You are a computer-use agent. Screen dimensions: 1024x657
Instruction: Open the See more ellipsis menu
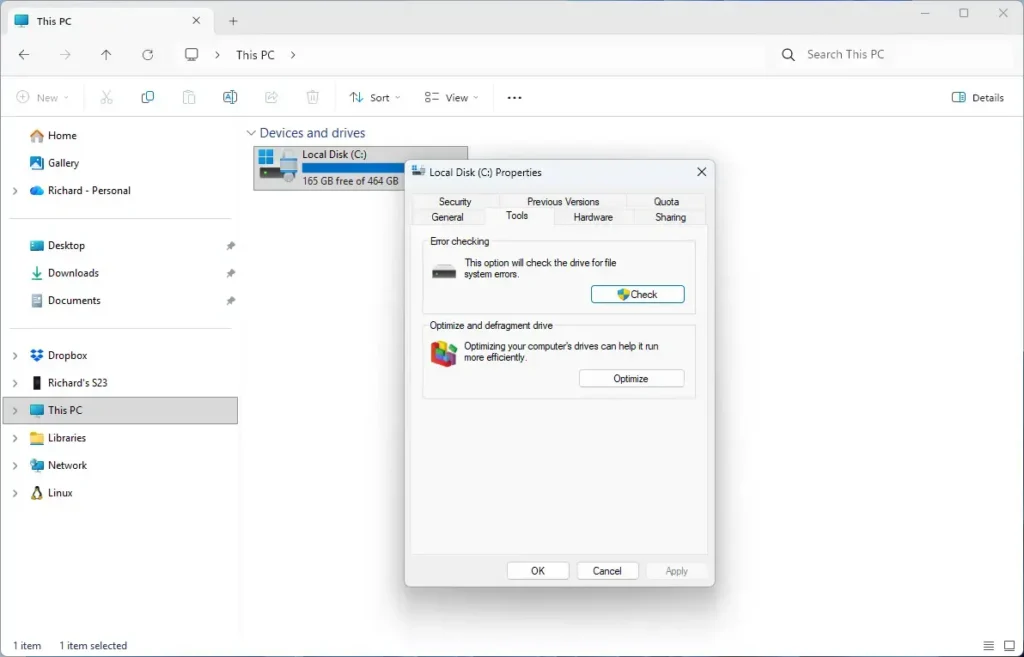[x=515, y=98]
